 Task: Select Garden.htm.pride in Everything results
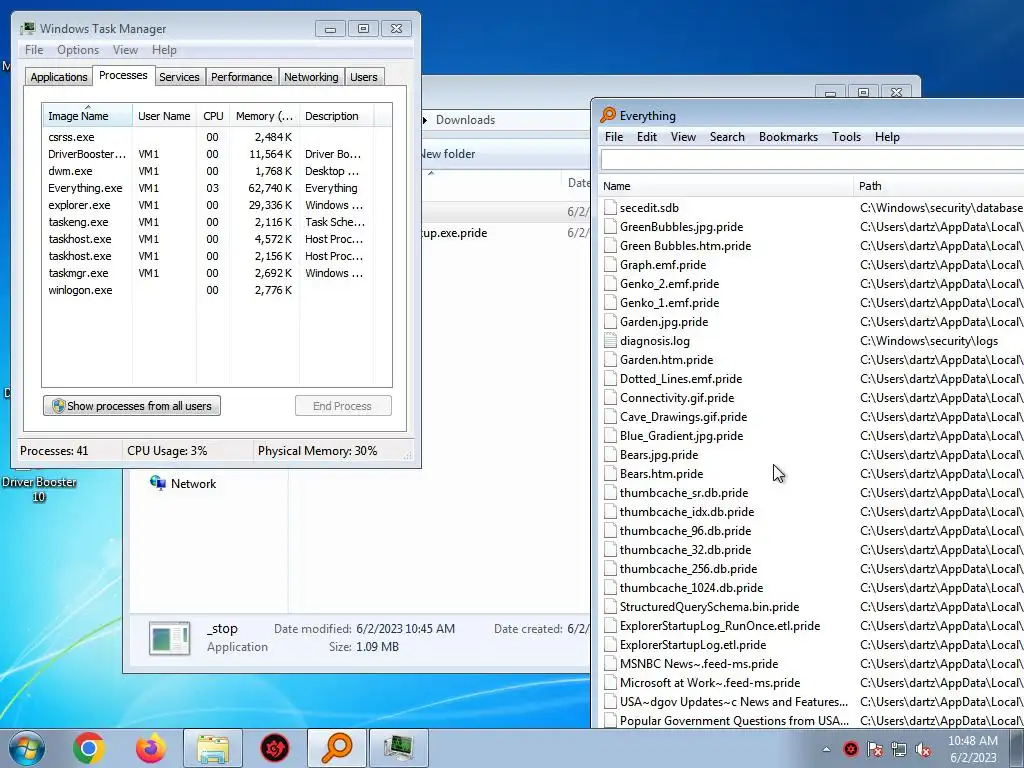click(x=666, y=359)
